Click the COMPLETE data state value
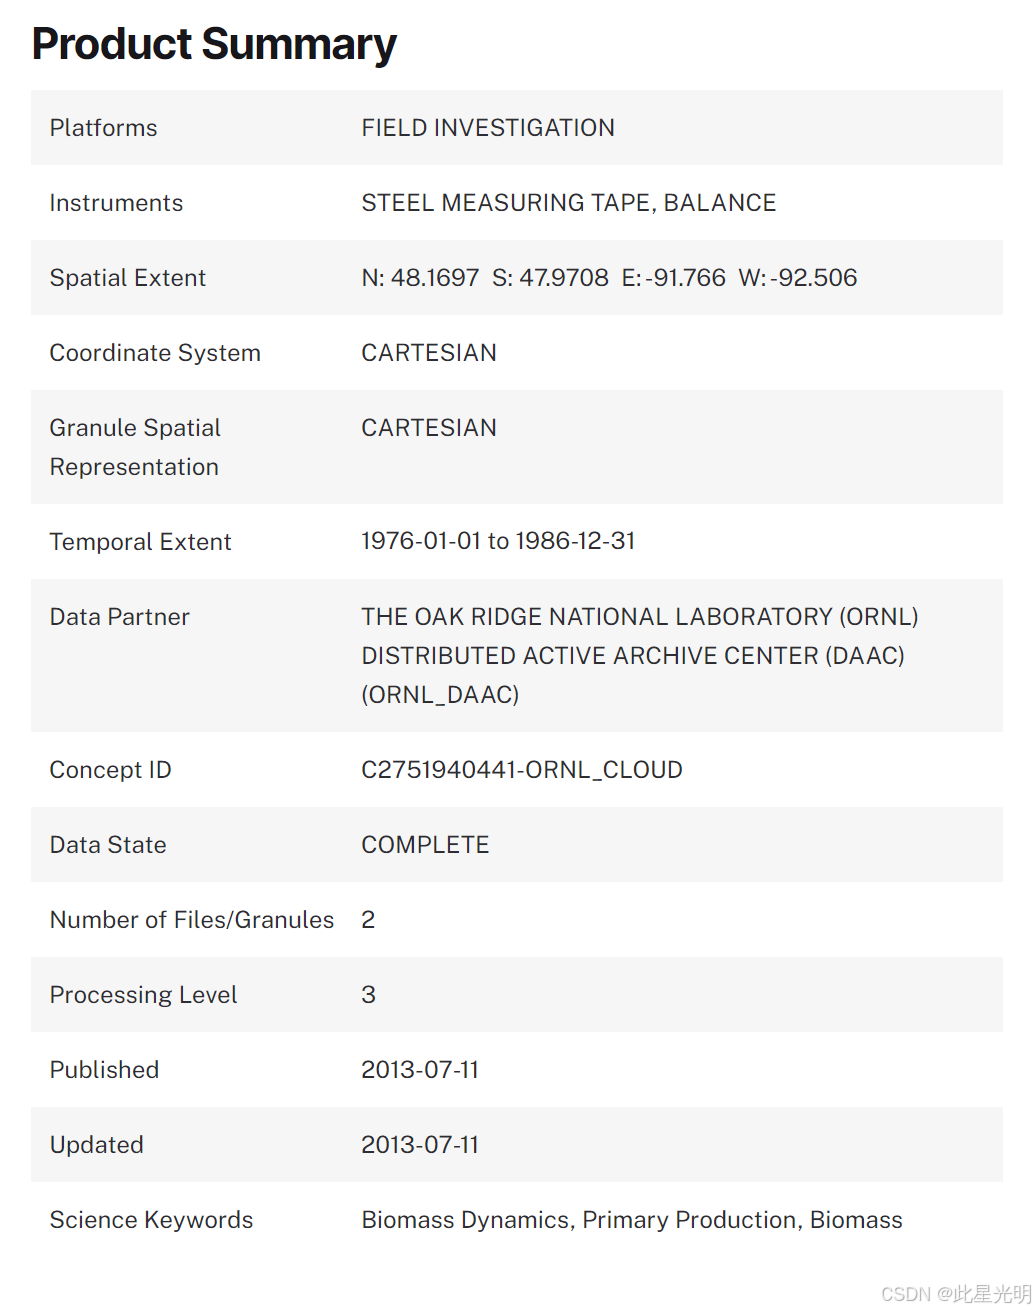This screenshot has width=1036, height=1312. (425, 845)
